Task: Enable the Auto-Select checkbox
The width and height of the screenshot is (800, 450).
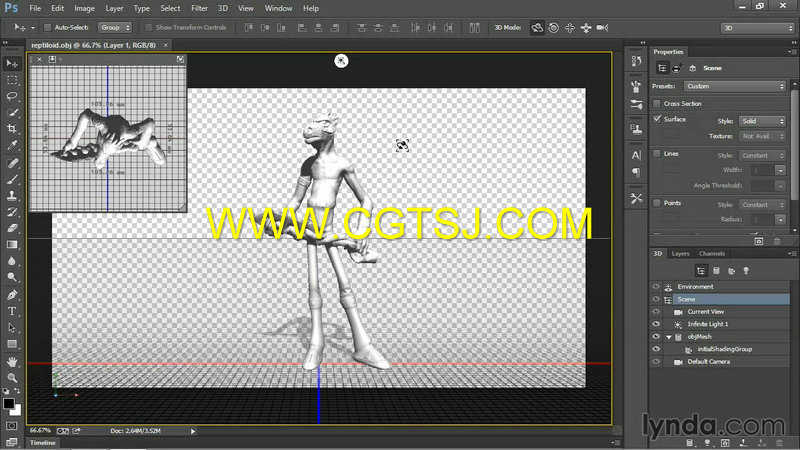Action: pyautogui.click(x=47, y=28)
